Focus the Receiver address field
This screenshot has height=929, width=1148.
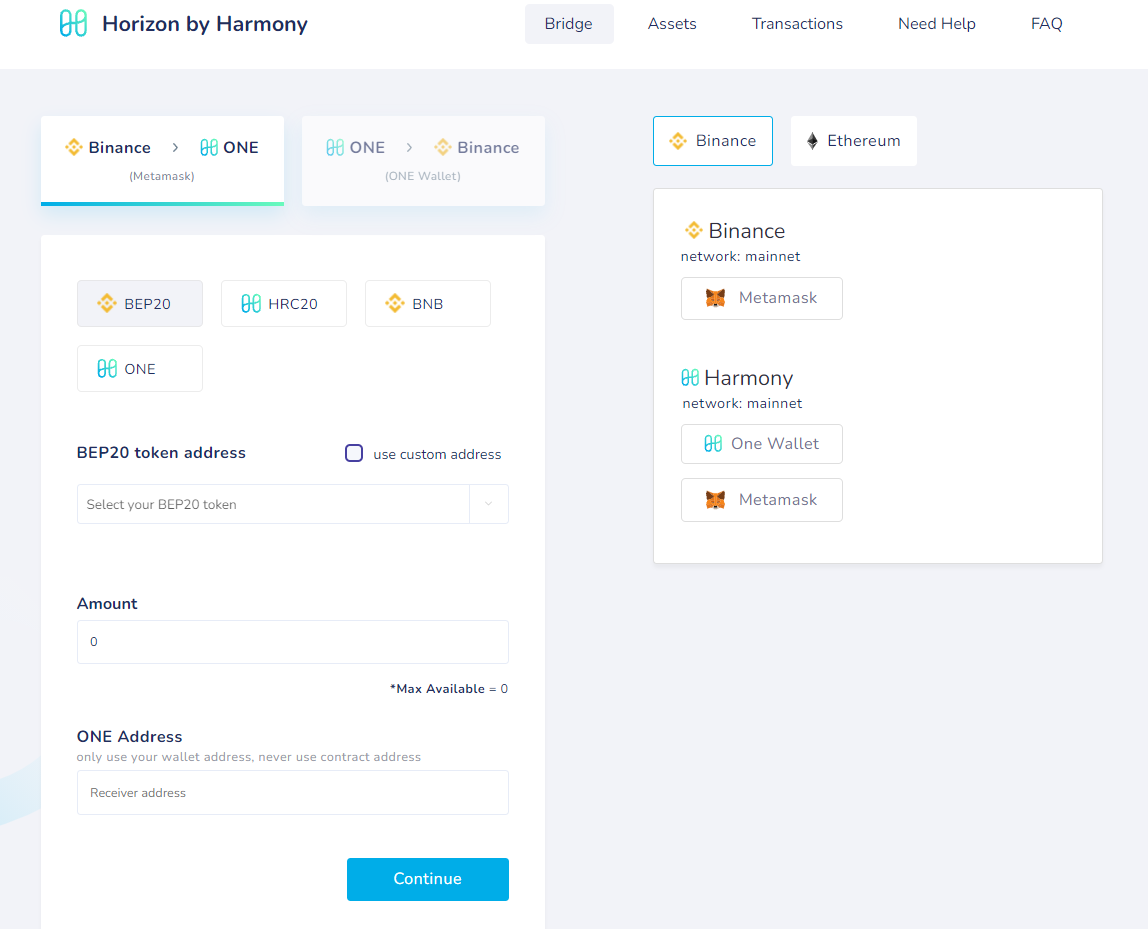point(293,792)
